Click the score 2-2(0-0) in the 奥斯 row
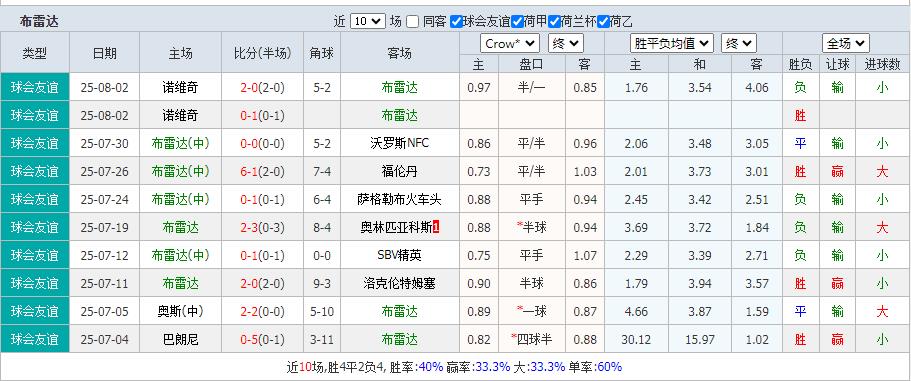Viewport: 911px width, 381px height. coord(263,311)
